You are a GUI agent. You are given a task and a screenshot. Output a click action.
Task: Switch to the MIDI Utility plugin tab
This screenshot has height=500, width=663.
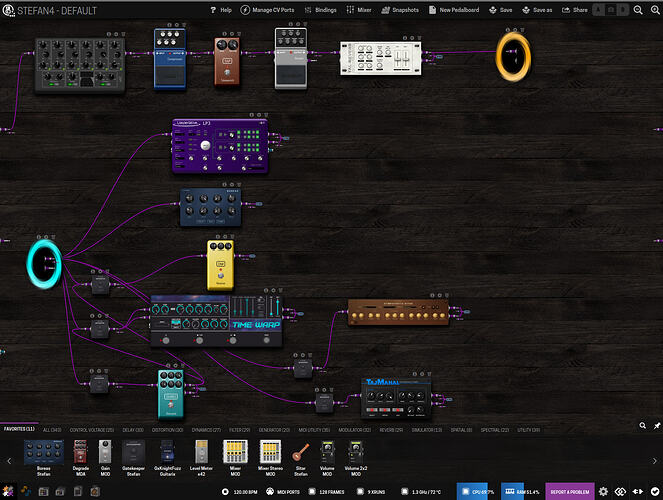pos(314,429)
